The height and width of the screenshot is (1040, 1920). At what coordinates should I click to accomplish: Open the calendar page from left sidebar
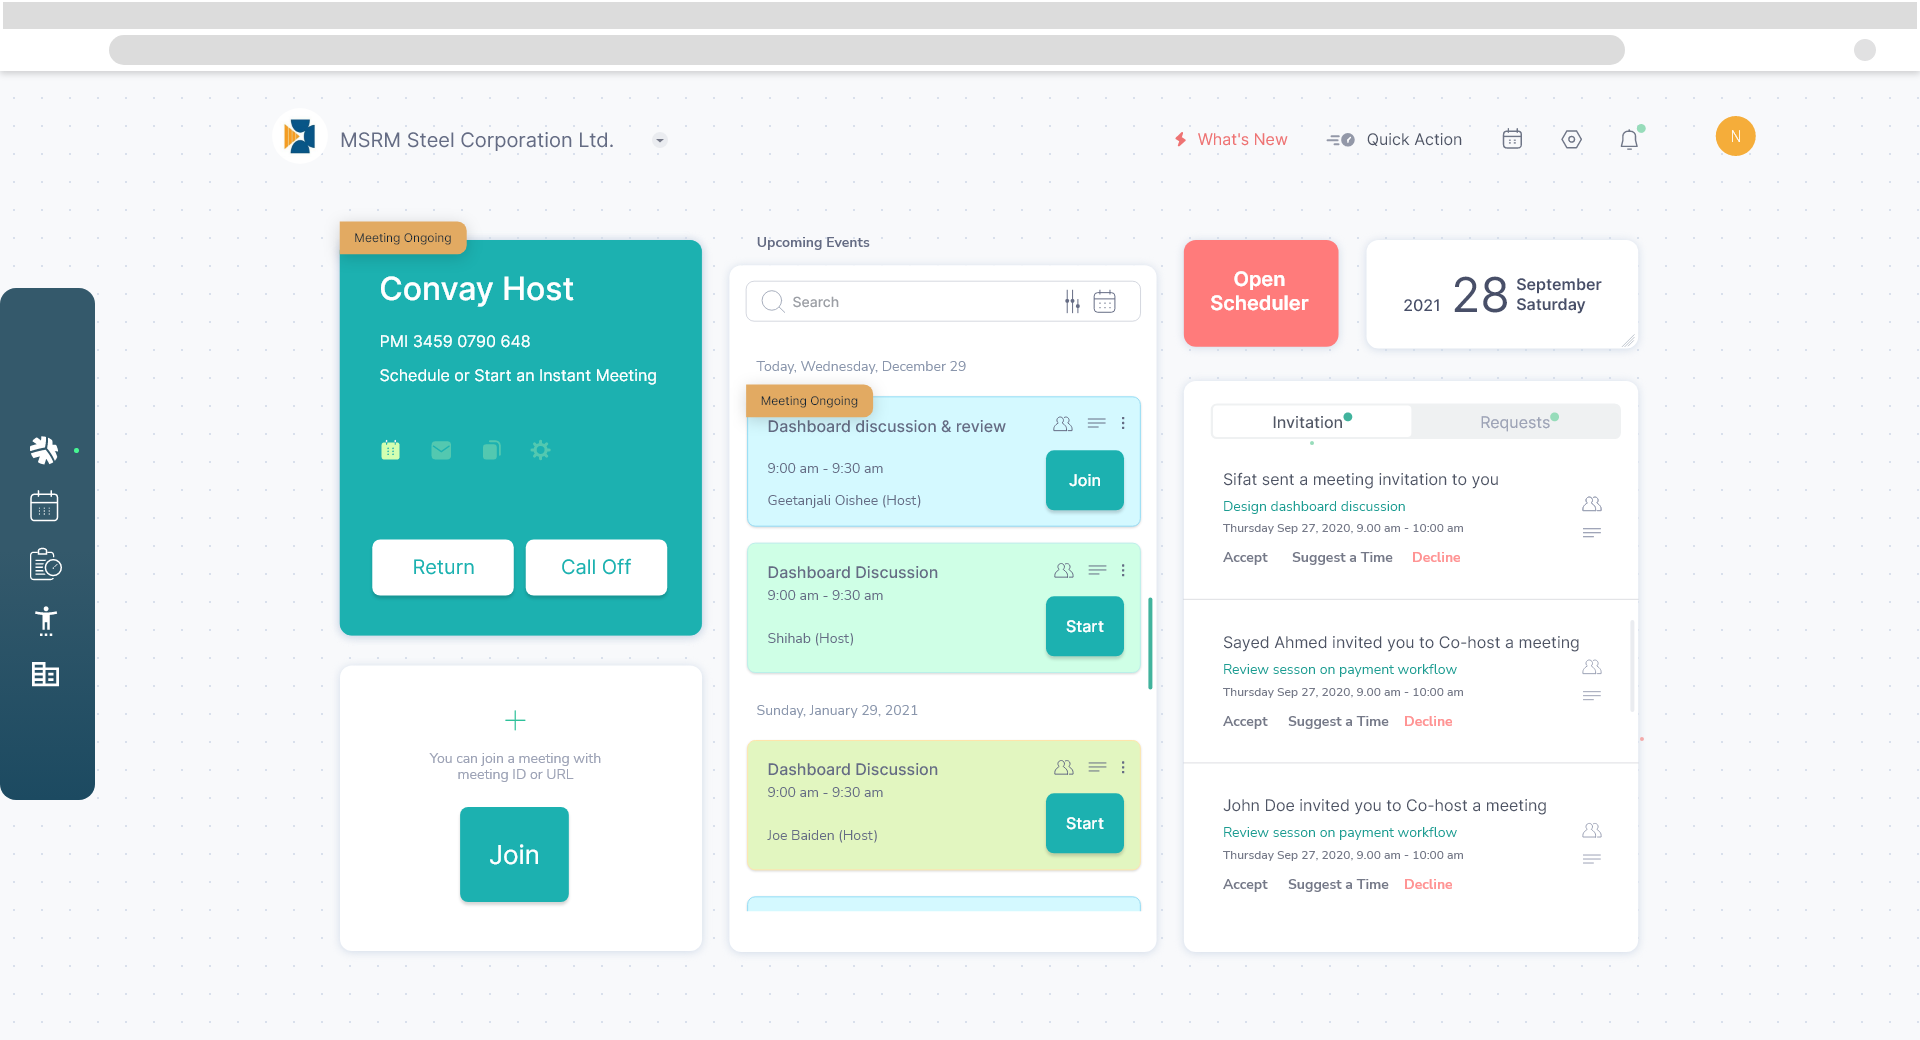[44, 507]
